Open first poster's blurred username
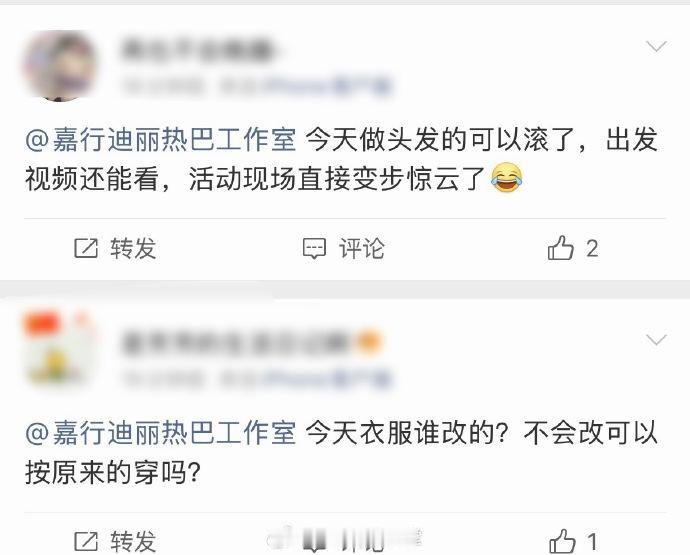Image resolution: width=690 pixels, height=555 pixels. [x=197, y=49]
